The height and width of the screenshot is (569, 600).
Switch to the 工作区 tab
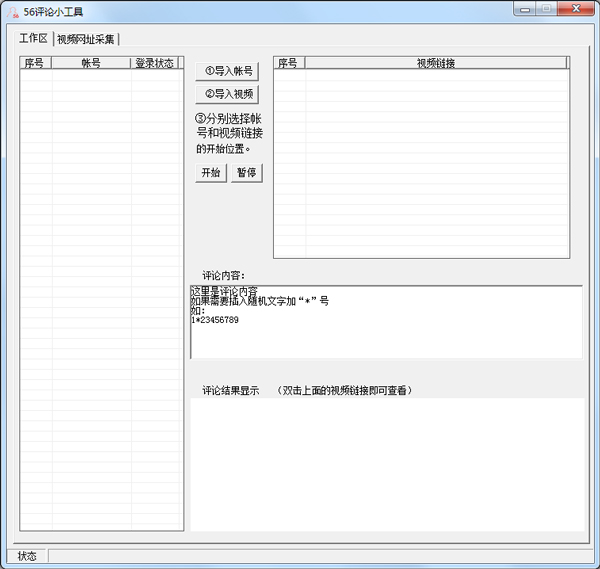[33, 39]
